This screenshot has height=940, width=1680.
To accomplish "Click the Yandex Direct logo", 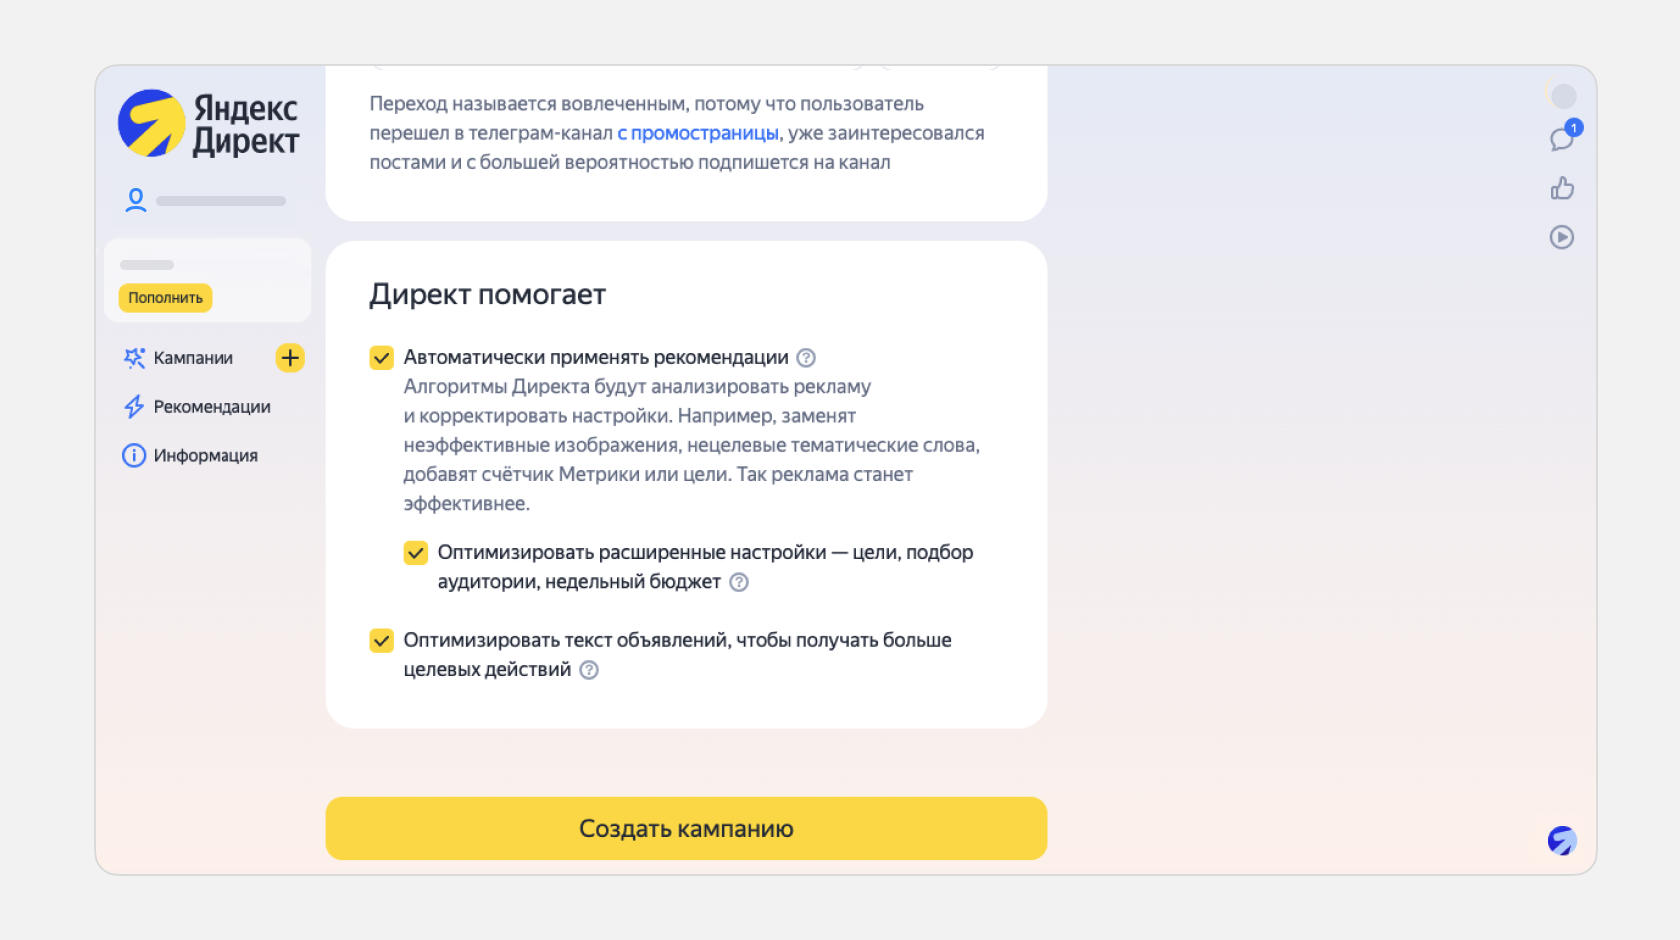I will (208, 122).
